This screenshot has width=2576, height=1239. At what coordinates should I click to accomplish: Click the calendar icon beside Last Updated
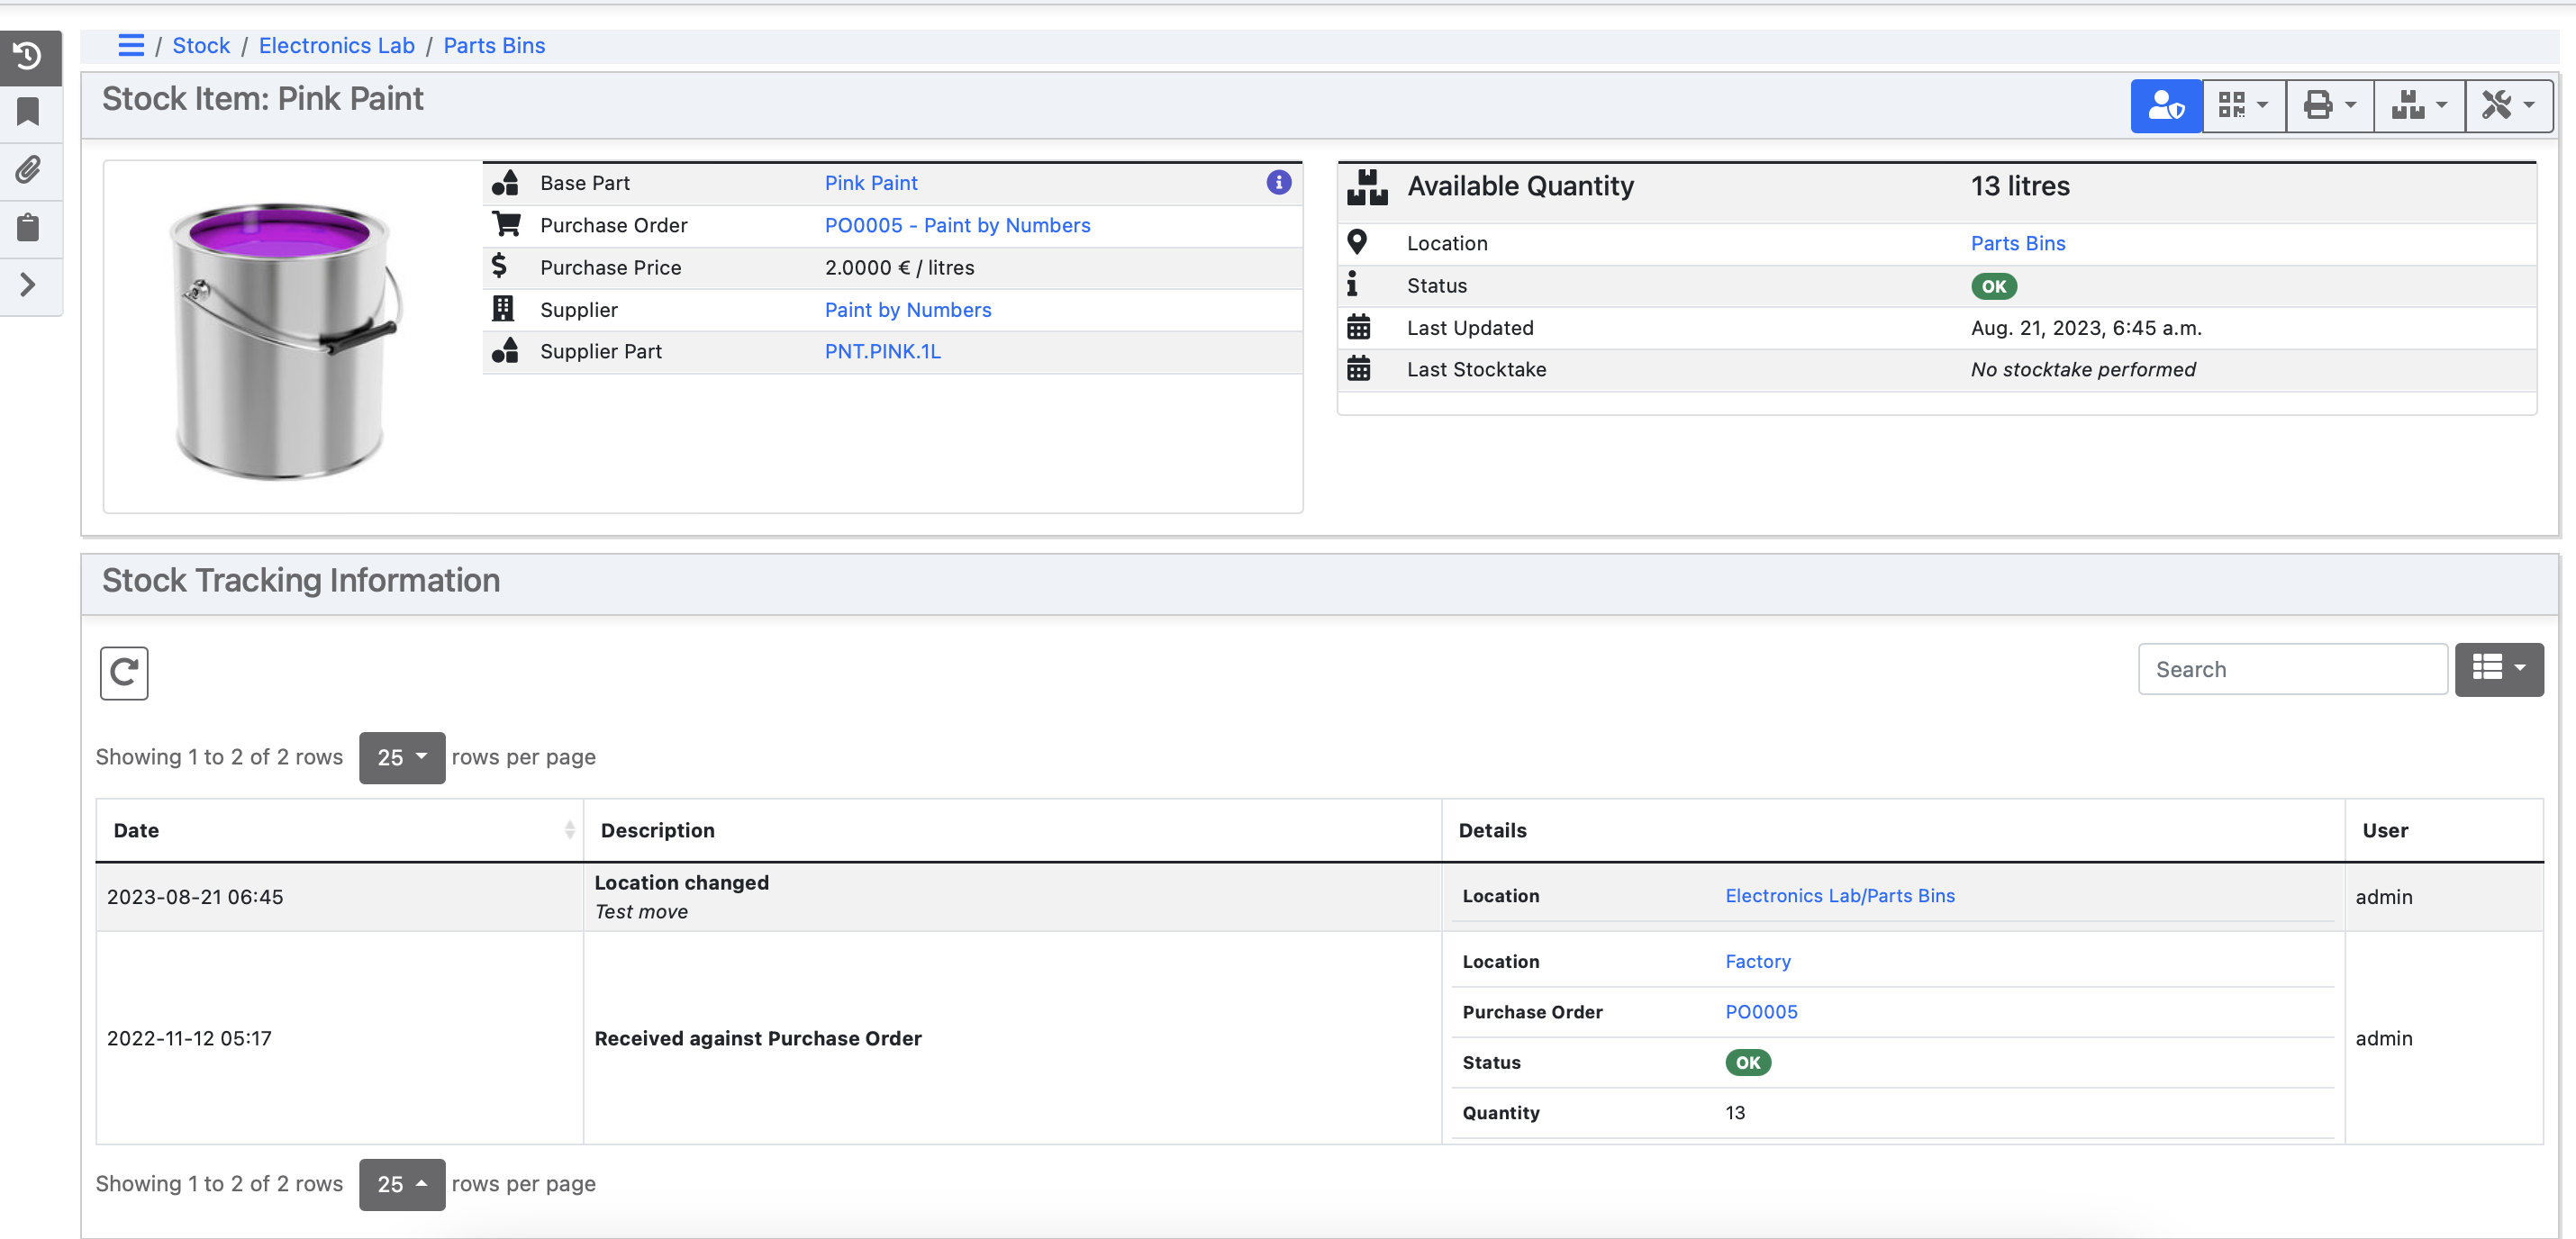tap(1358, 326)
